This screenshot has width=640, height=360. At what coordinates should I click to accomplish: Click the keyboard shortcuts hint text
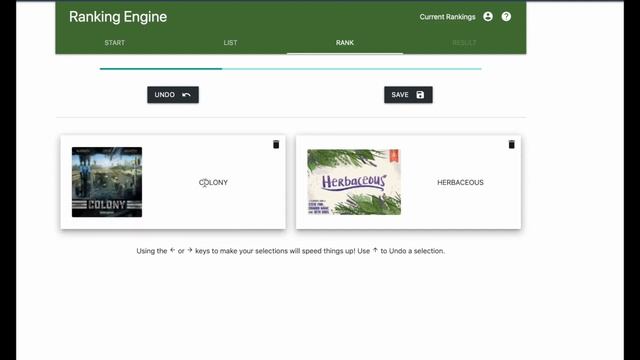click(291, 251)
